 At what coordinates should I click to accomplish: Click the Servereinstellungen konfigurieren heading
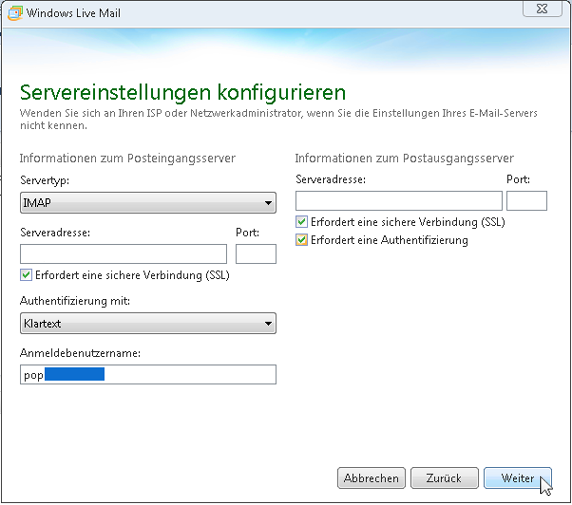(x=183, y=92)
